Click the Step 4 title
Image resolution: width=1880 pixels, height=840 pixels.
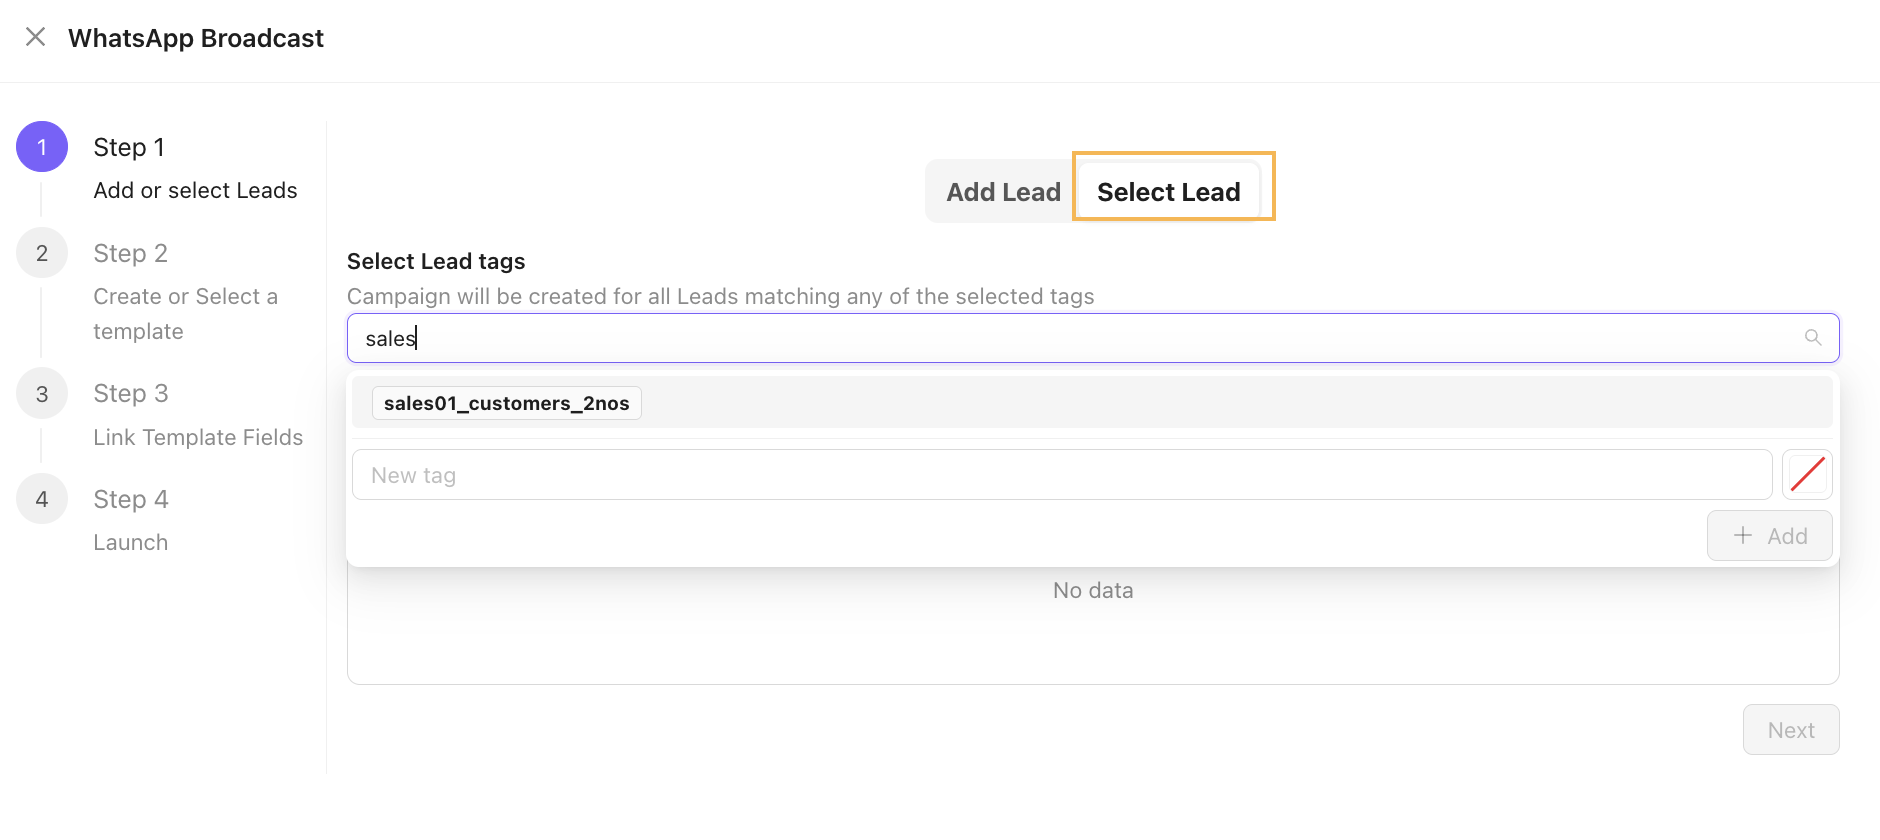click(130, 499)
